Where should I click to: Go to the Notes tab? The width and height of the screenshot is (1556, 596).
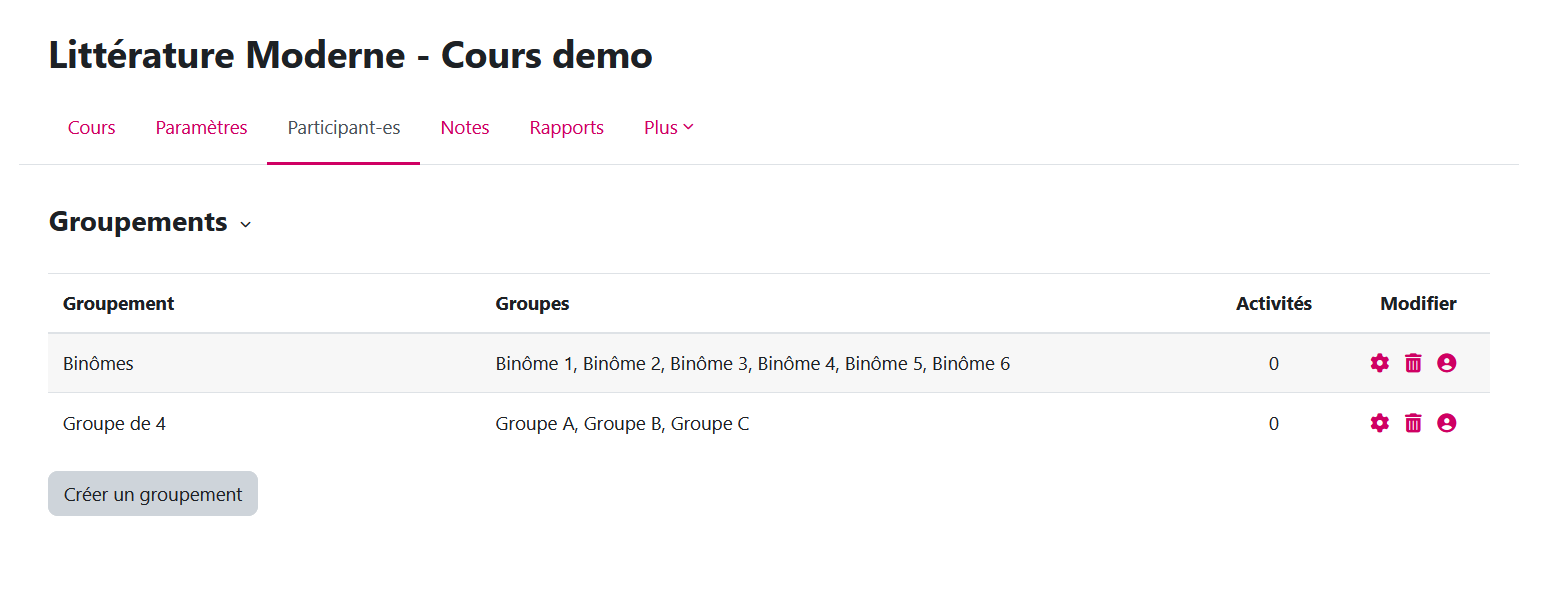[x=465, y=128]
